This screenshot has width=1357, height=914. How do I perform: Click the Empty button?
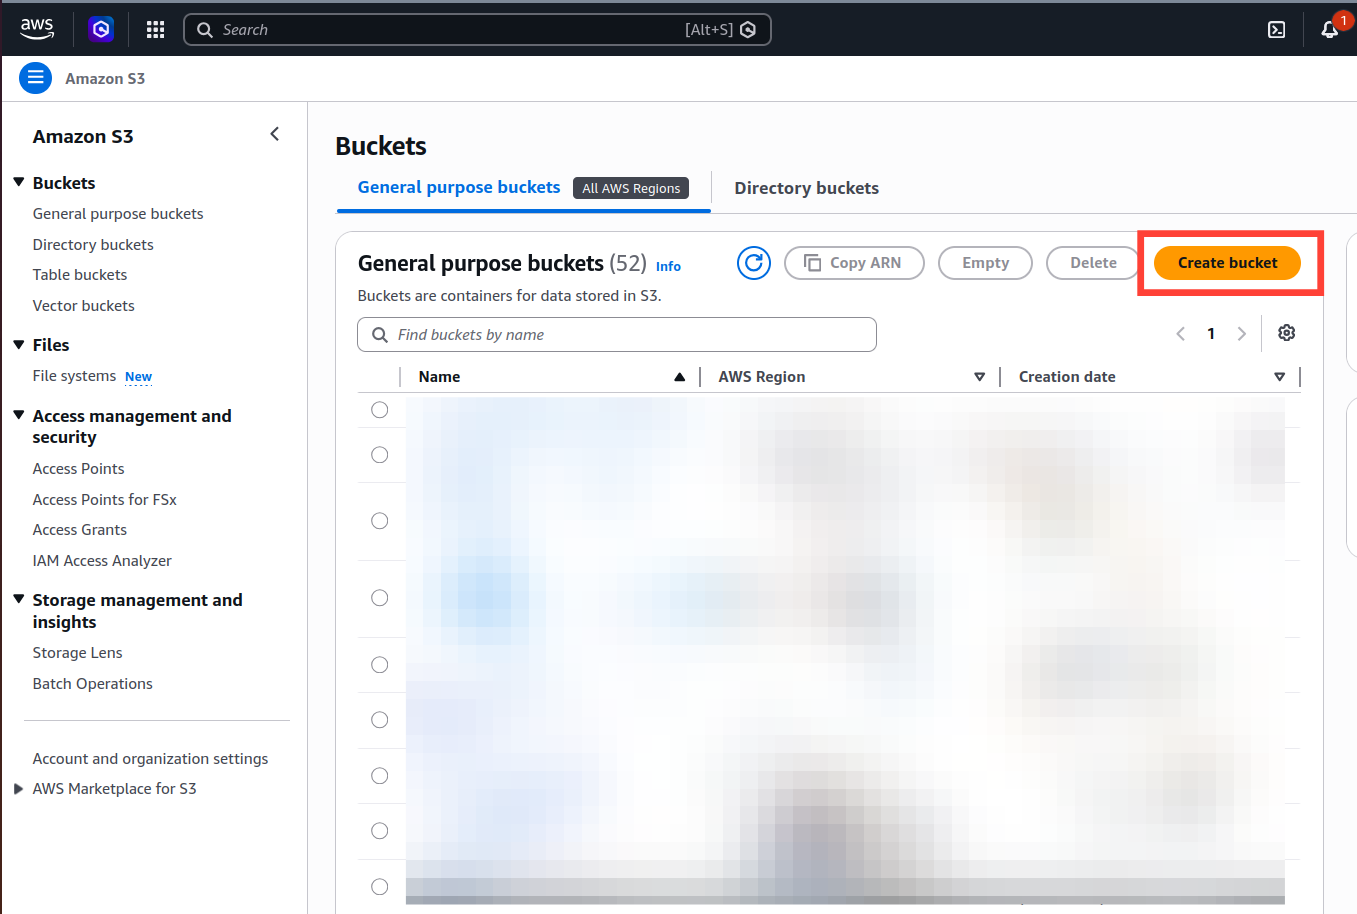(x=985, y=263)
